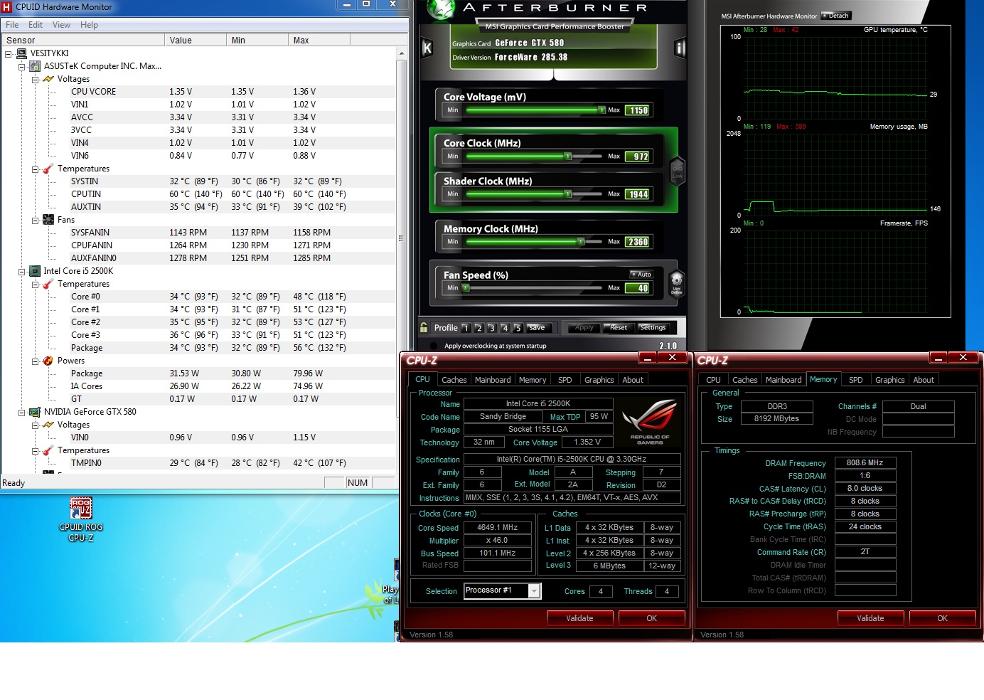The width and height of the screenshot is (984, 700).
Task: Toggle the link clocks button beside Shader Clock
Action: [677, 171]
